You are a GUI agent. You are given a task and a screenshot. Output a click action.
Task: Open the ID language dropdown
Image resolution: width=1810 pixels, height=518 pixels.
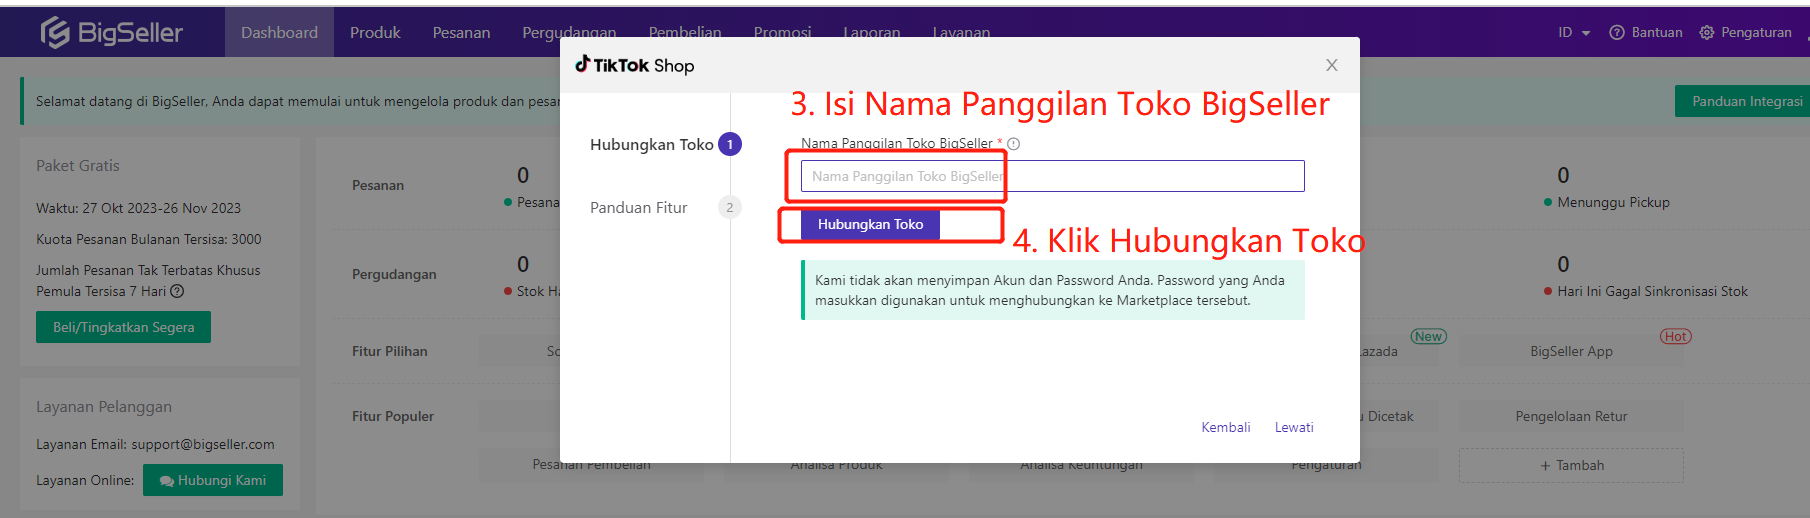(1573, 33)
